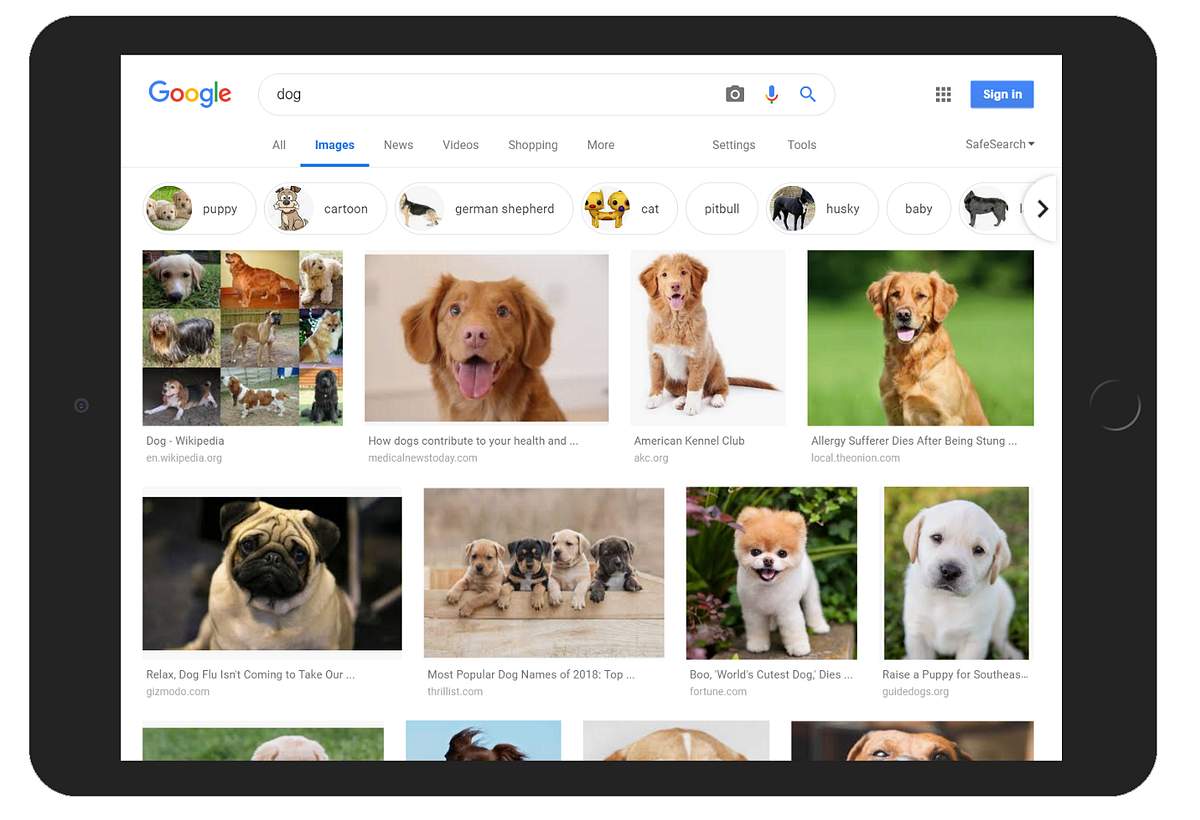
Task: Click the "Allergy Sufferer Dies After Being Stung" caption
Action: click(914, 441)
